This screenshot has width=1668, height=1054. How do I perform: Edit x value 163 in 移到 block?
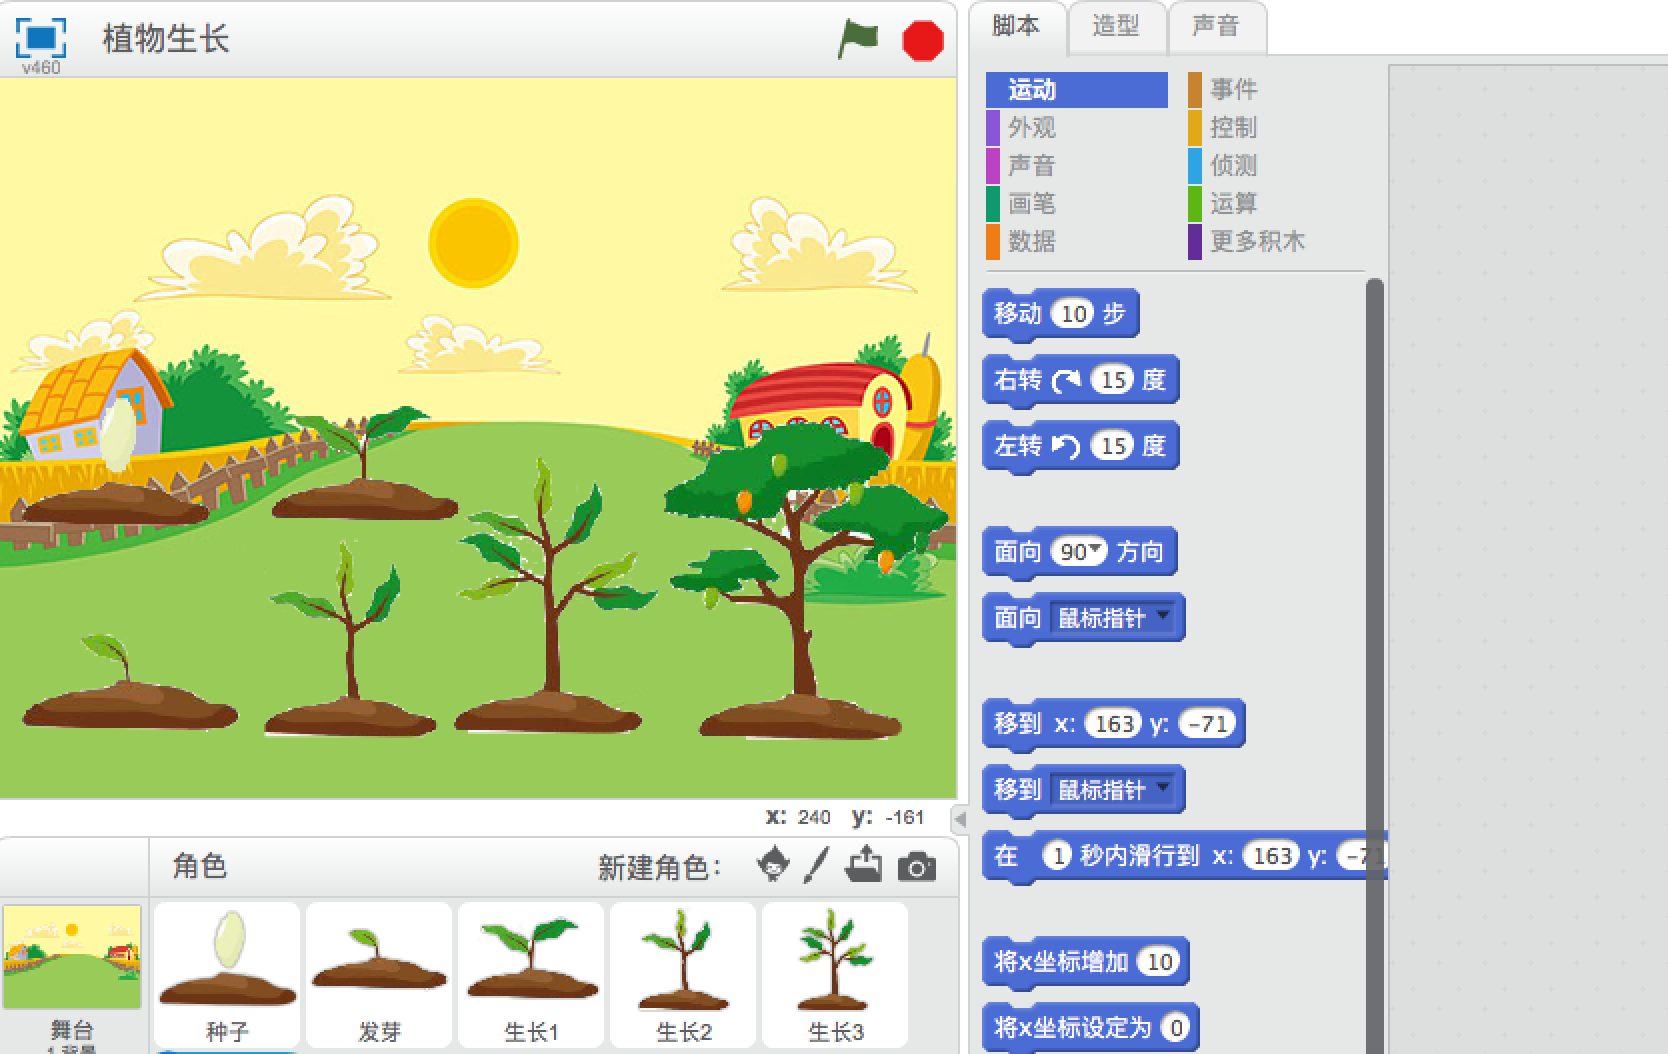pos(1113,724)
